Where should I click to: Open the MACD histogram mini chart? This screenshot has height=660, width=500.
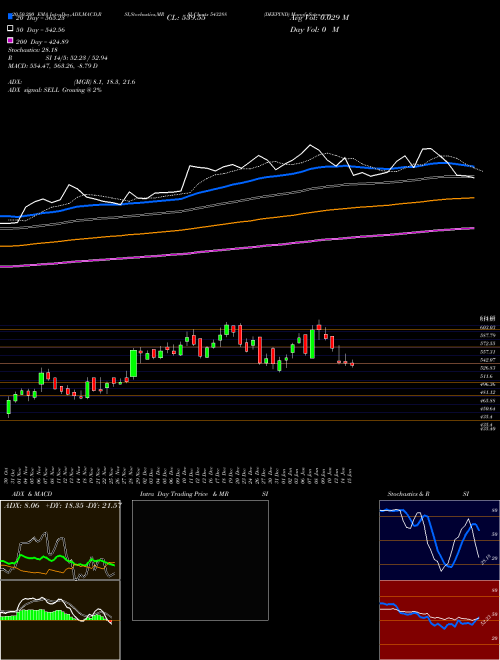point(60,620)
